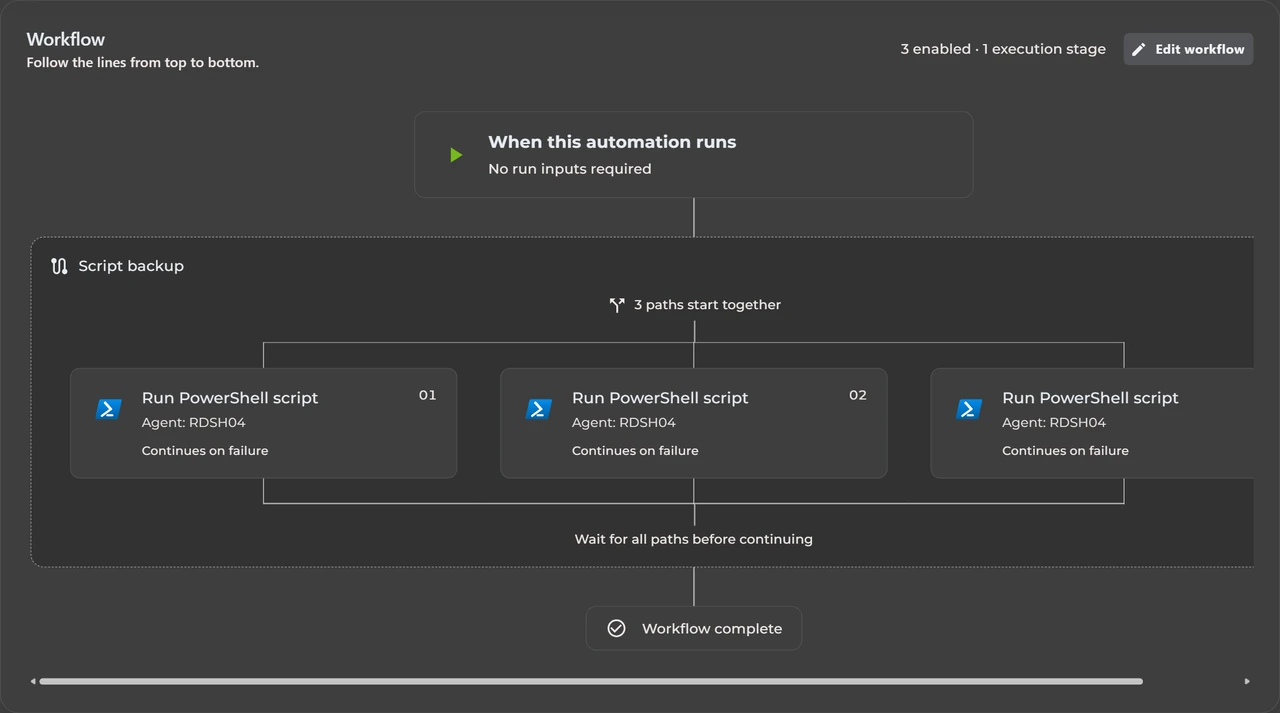The width and height of the screenshot is (1280, 713).
Task: Click the green play trigger icon
Action: point(456,155)
